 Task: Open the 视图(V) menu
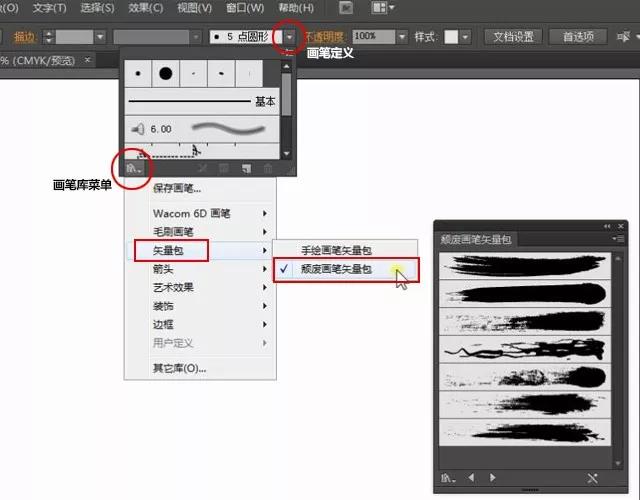[194, 8]
